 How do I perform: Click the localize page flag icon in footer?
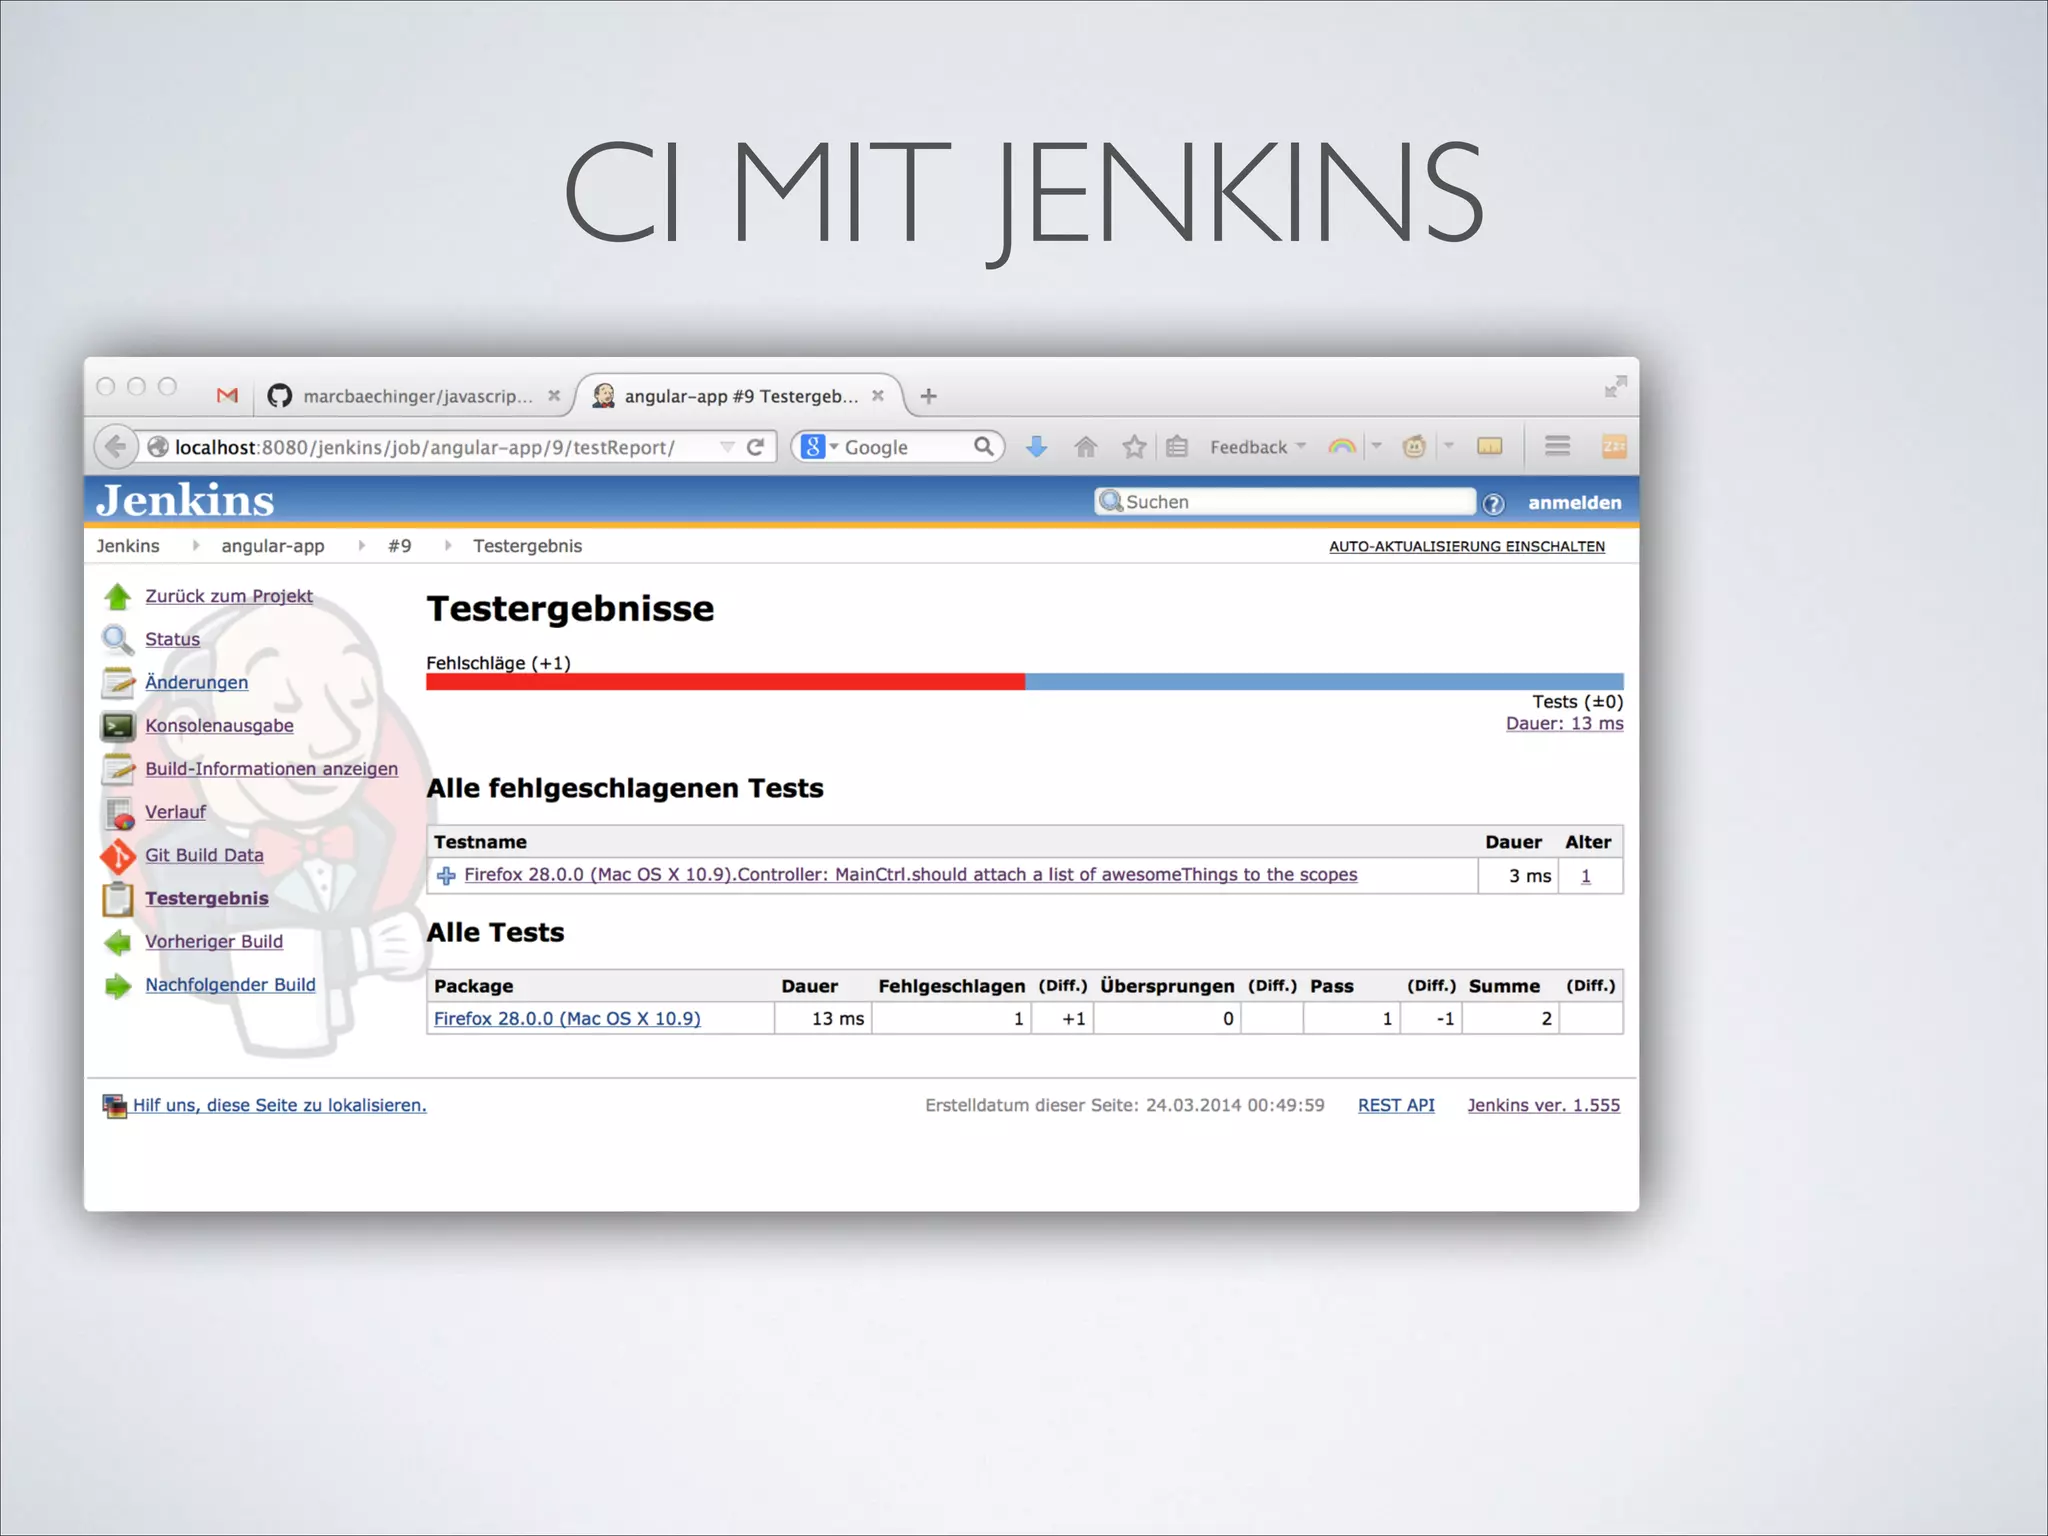click(114, 1106)
